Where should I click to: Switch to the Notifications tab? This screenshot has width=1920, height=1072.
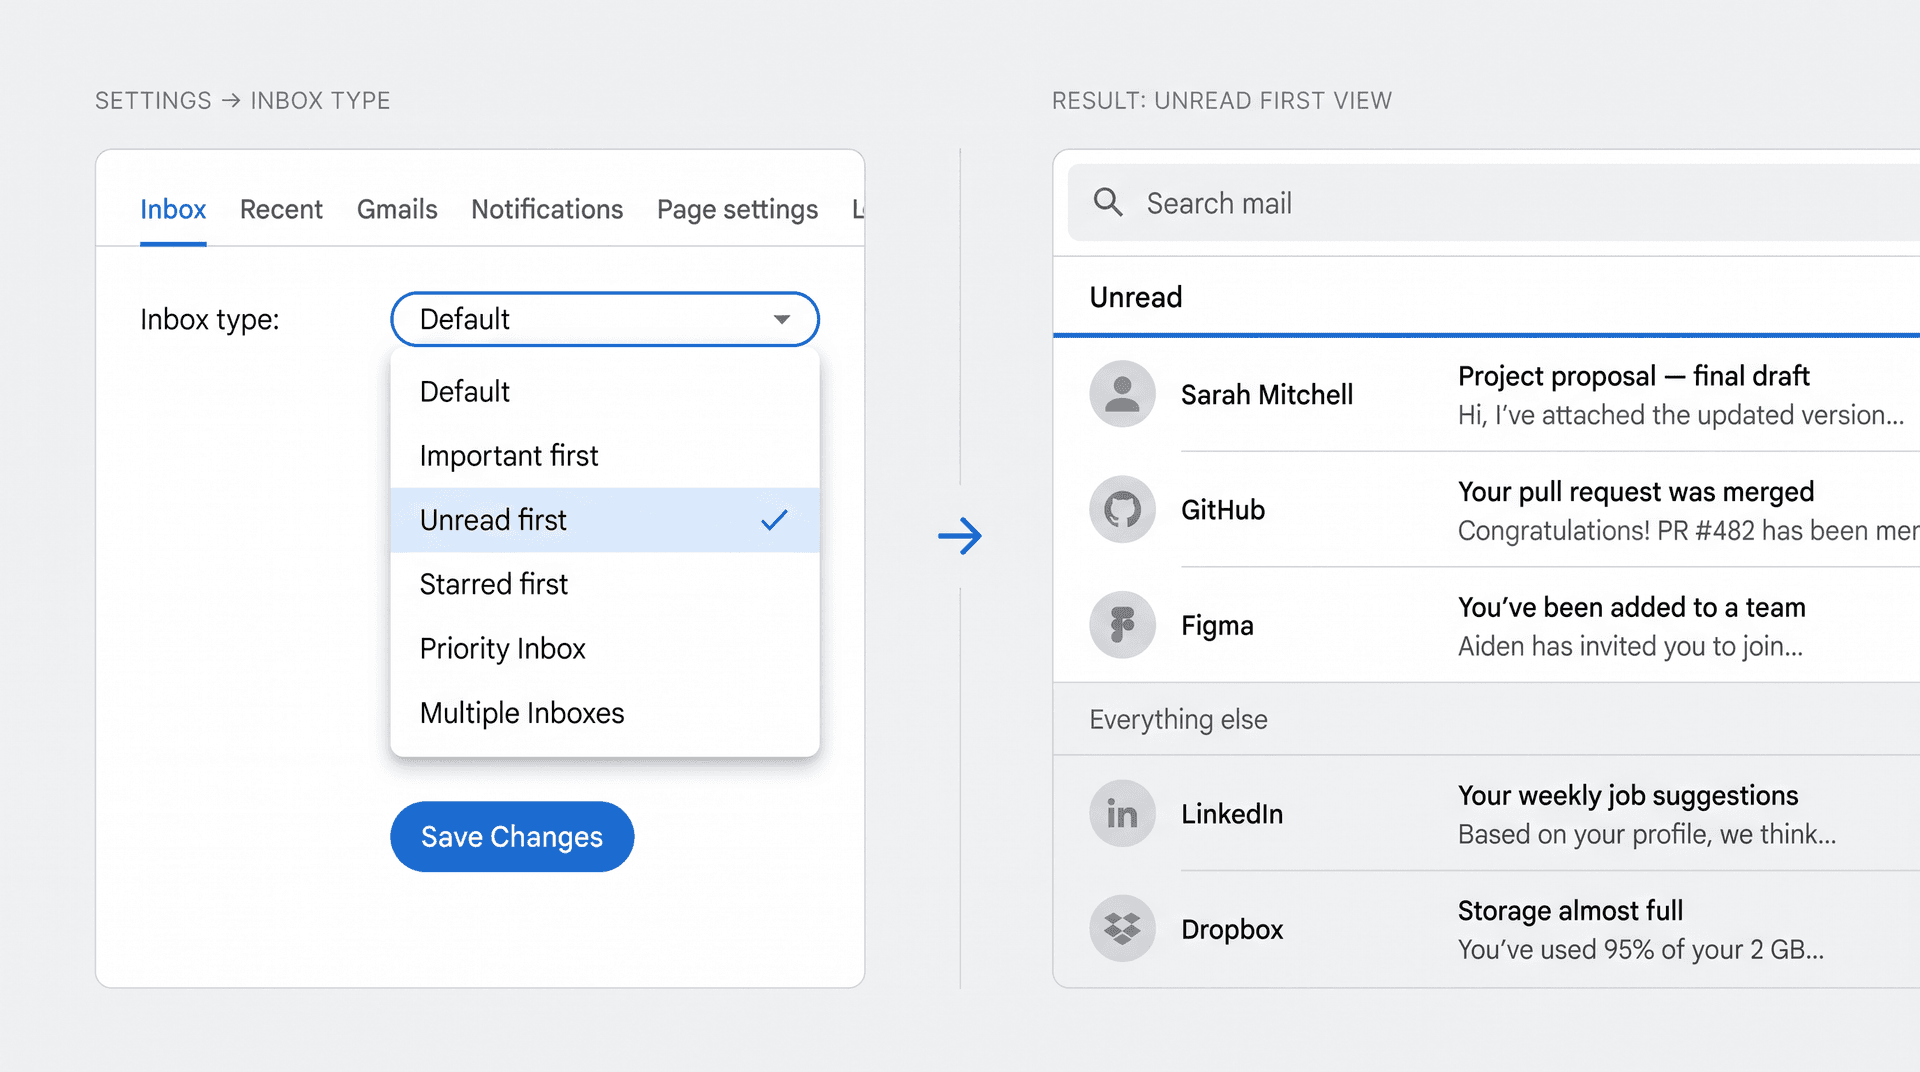coord(547,209)
